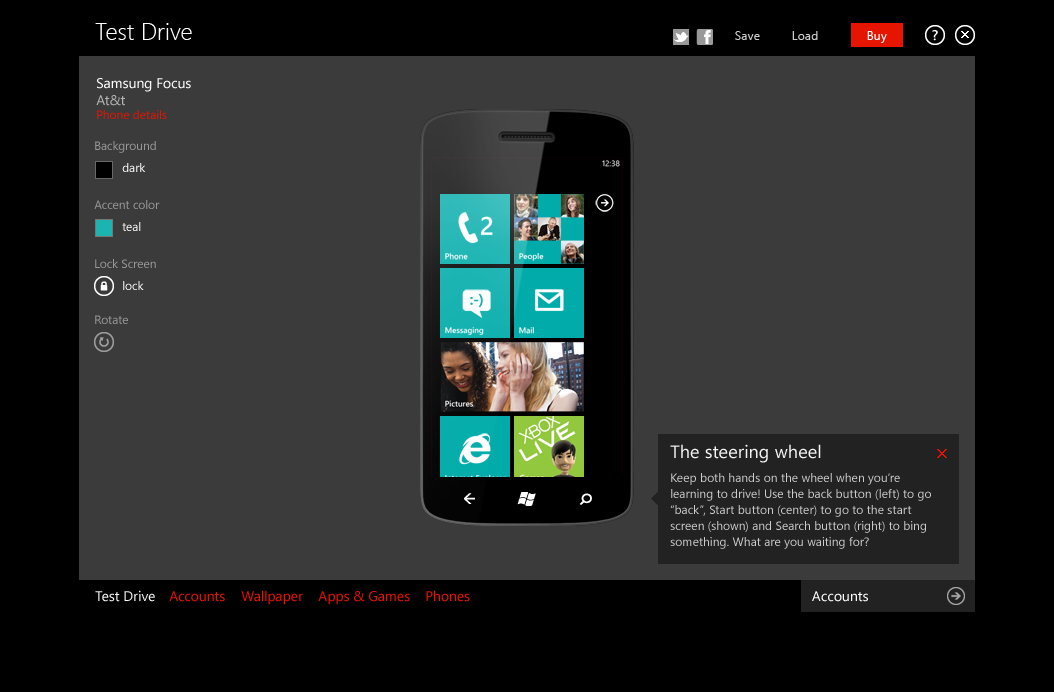The width and height of the screenshot is (1054, 692).
Task: Click the rotate phone icon
Action: point(104,342)
